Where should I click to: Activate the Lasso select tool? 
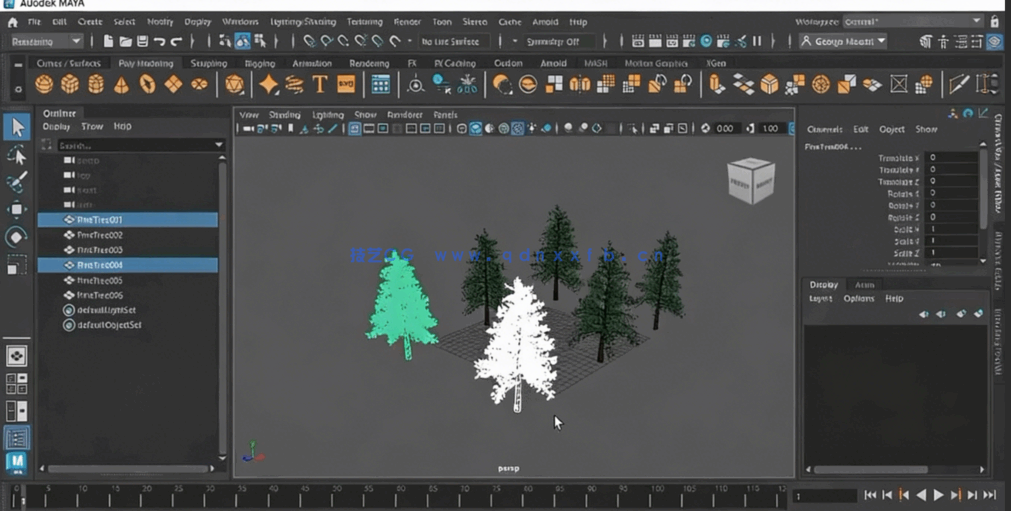17,155
